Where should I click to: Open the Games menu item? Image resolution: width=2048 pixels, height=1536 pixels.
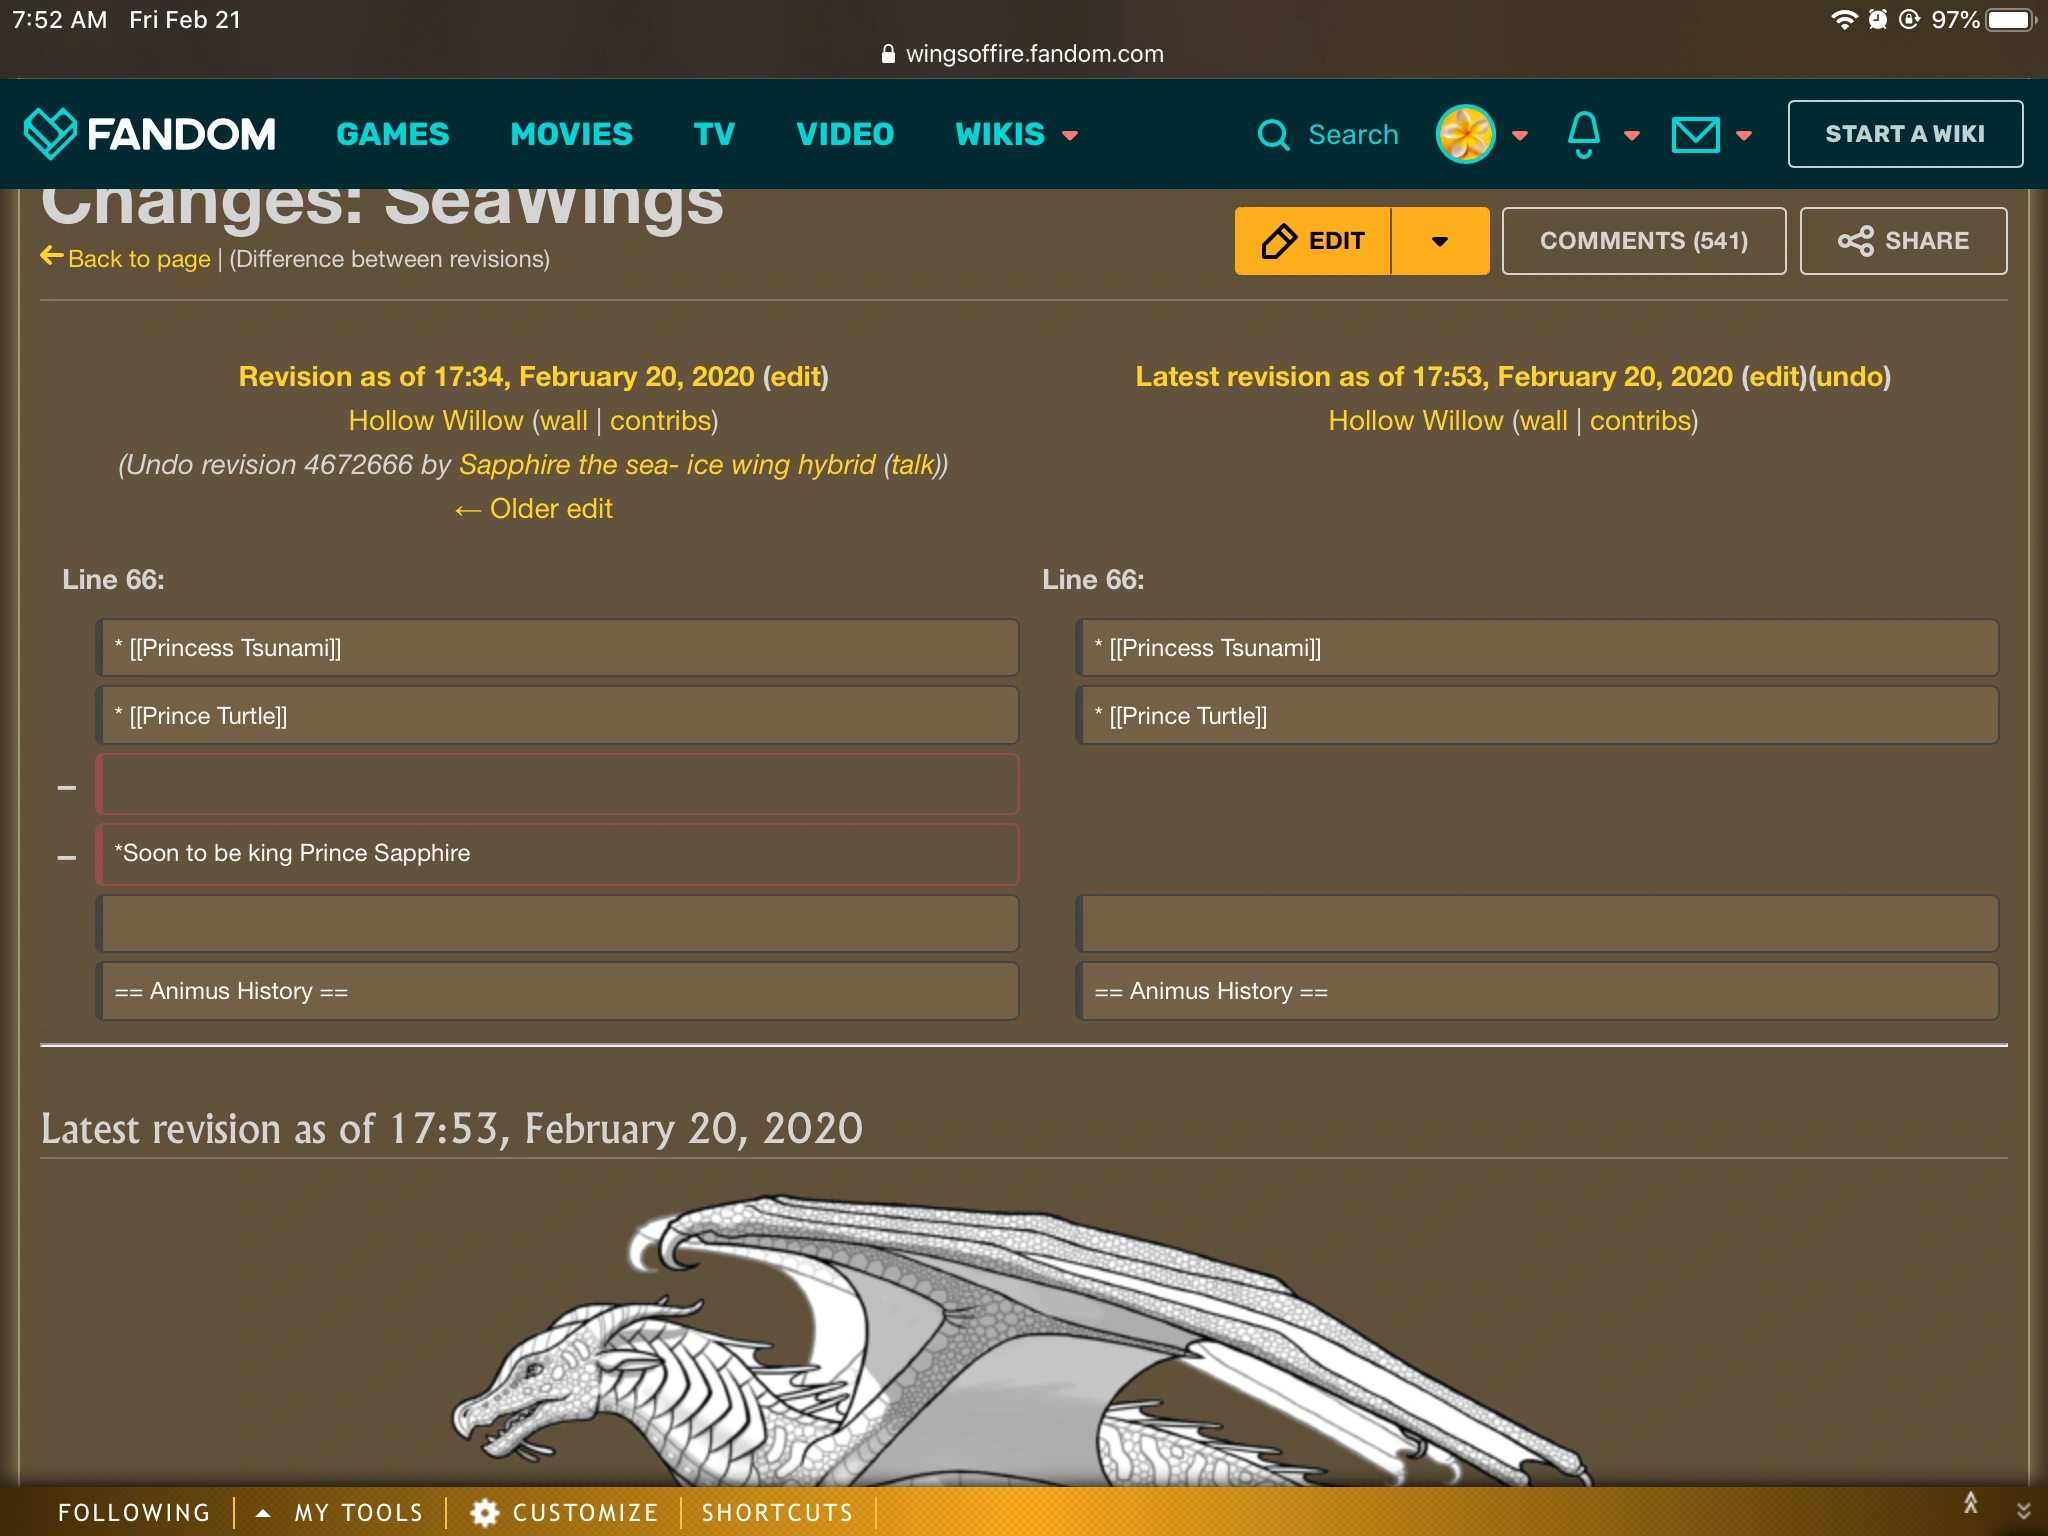click(x=393, y=134)
